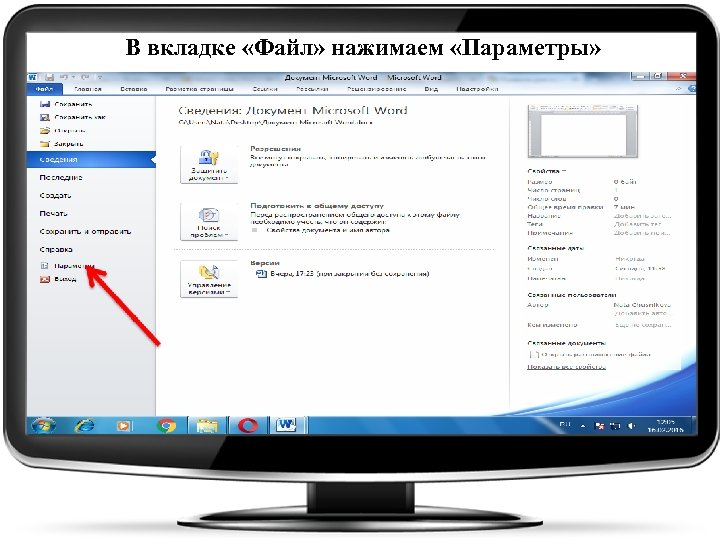The width and height of the screenshot is (720, 540).
Task: Switch to the Ссылки tab
Action: point(265,89)
